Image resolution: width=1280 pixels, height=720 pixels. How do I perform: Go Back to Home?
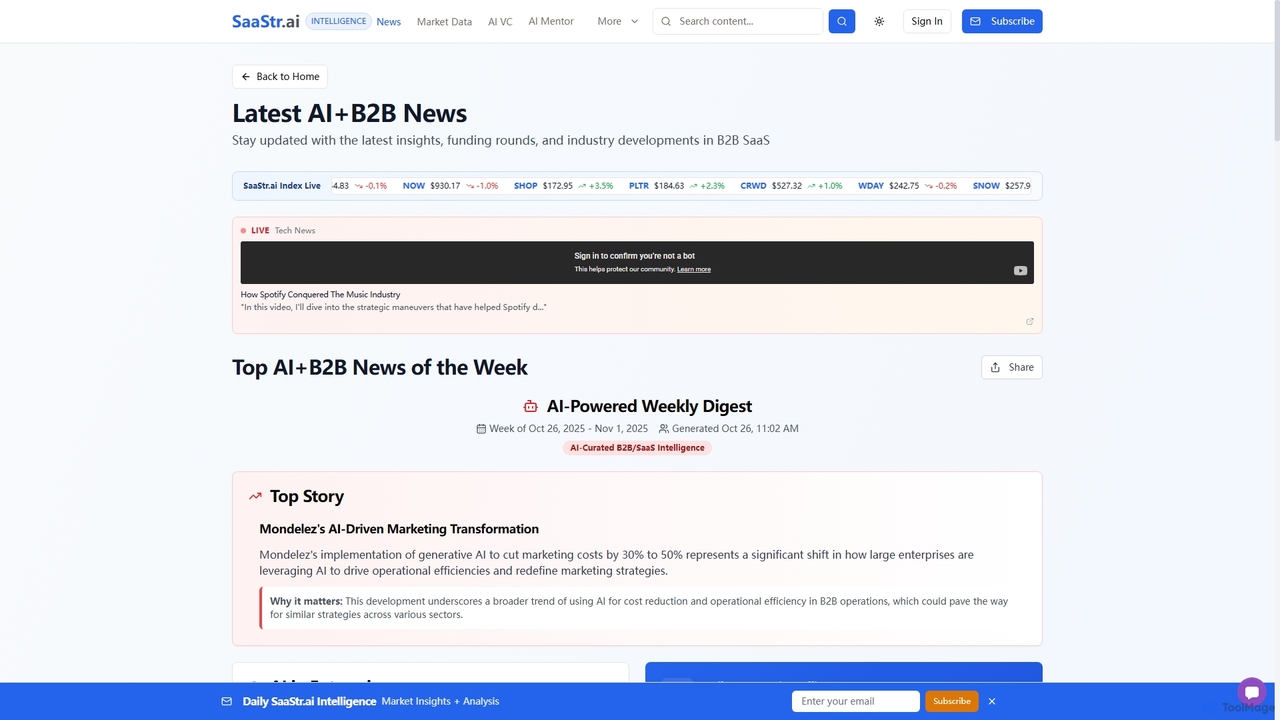click(280, 77)
